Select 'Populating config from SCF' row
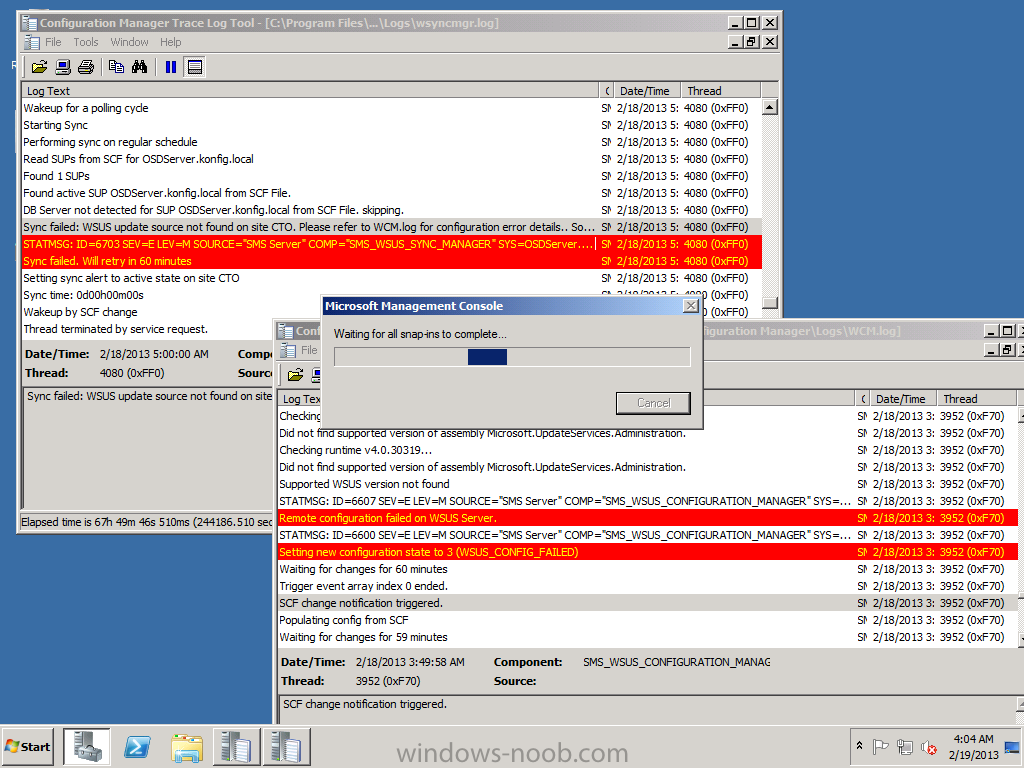 [x=648, y=620]
